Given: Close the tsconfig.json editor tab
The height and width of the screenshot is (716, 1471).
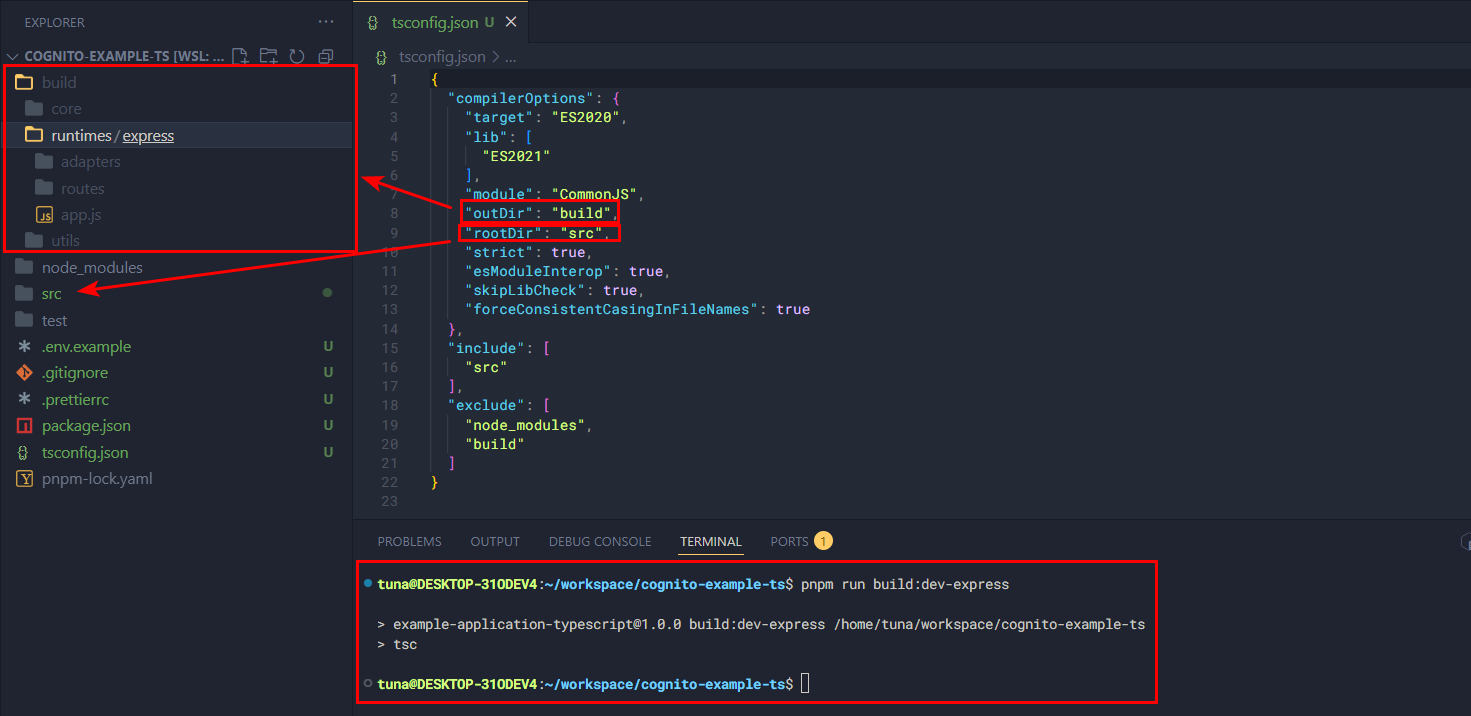Looking at the screenshot, I should [x=511, y=22].
